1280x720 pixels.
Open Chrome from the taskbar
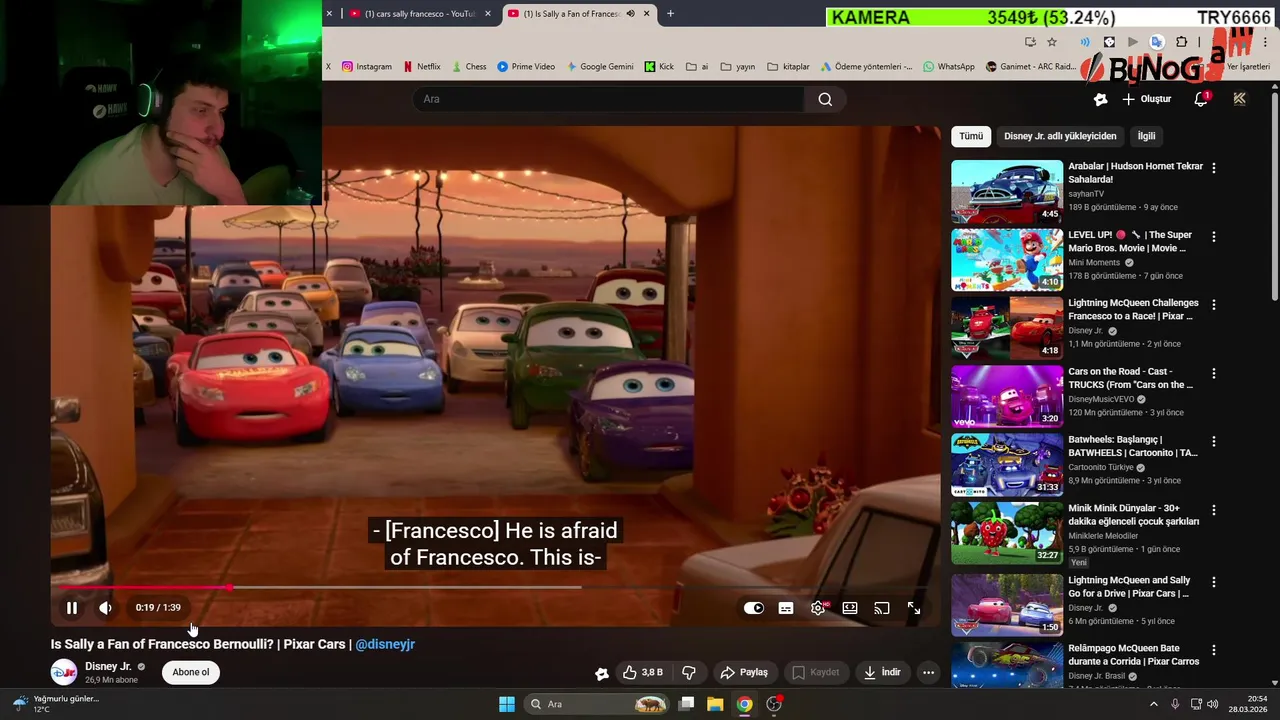tap(744, 704)
